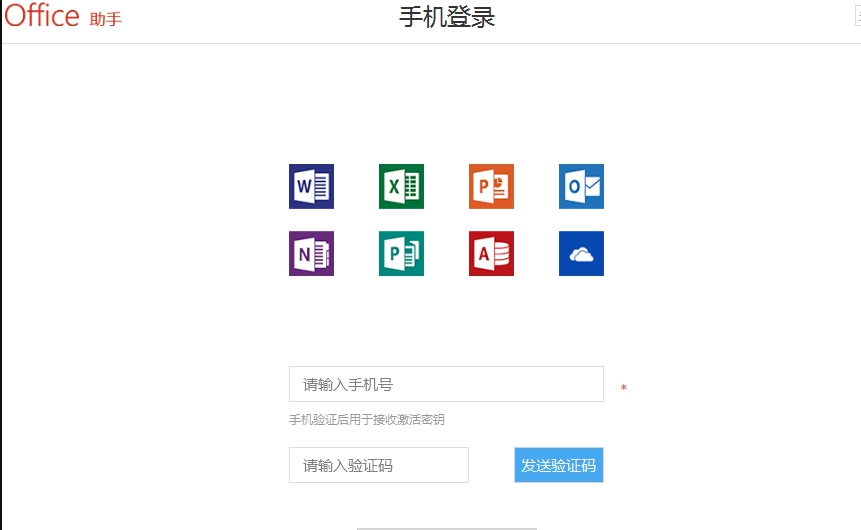Click the 发送验证码 button

(559, 465)
